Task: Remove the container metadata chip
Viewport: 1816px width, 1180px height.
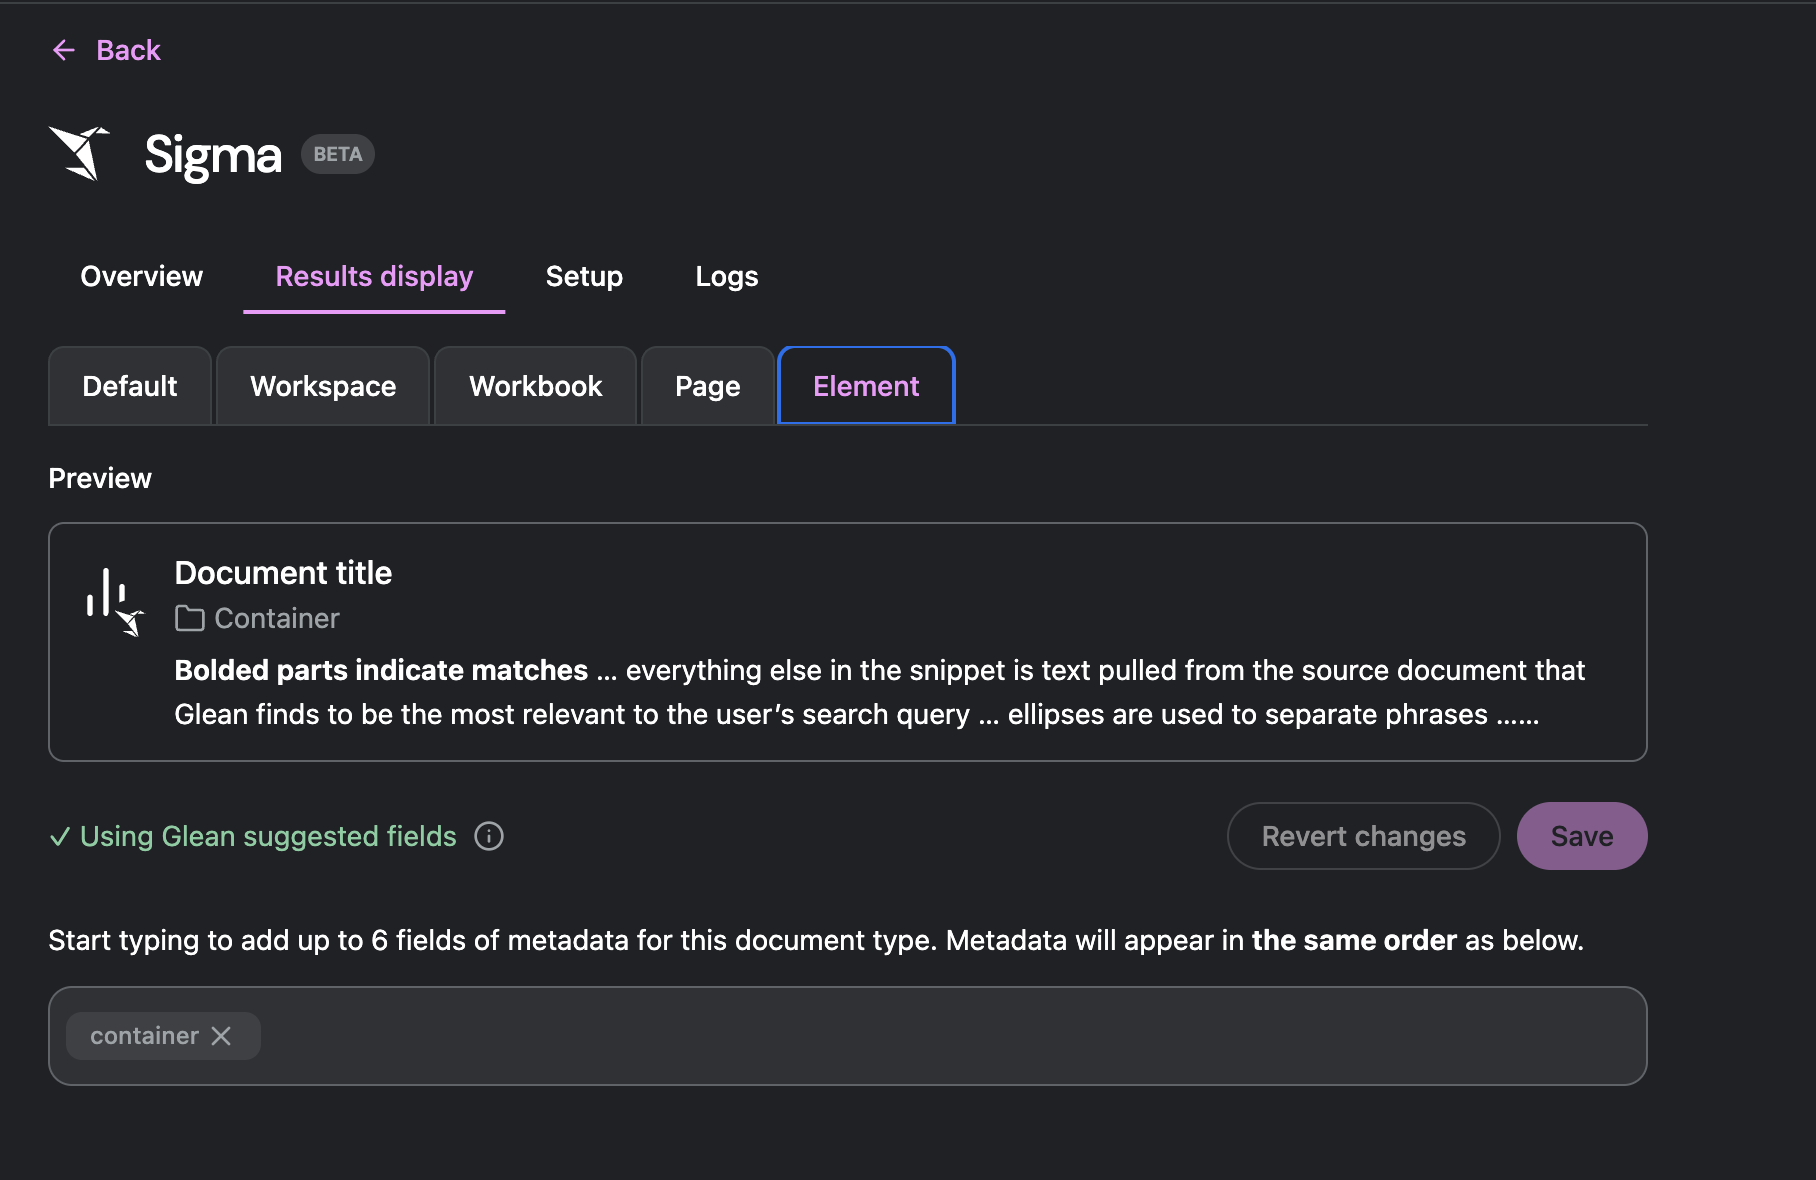Action: (x=221, y=1036)
